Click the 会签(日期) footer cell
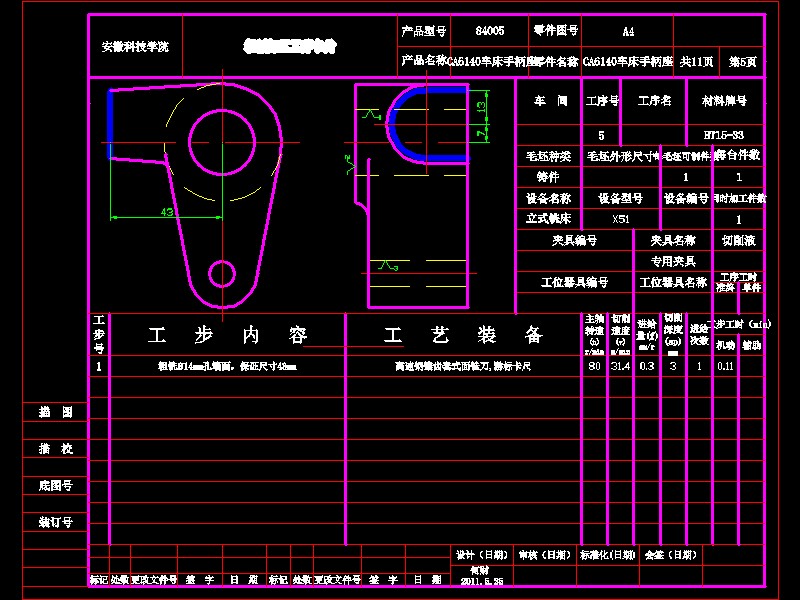 (670, 555)
